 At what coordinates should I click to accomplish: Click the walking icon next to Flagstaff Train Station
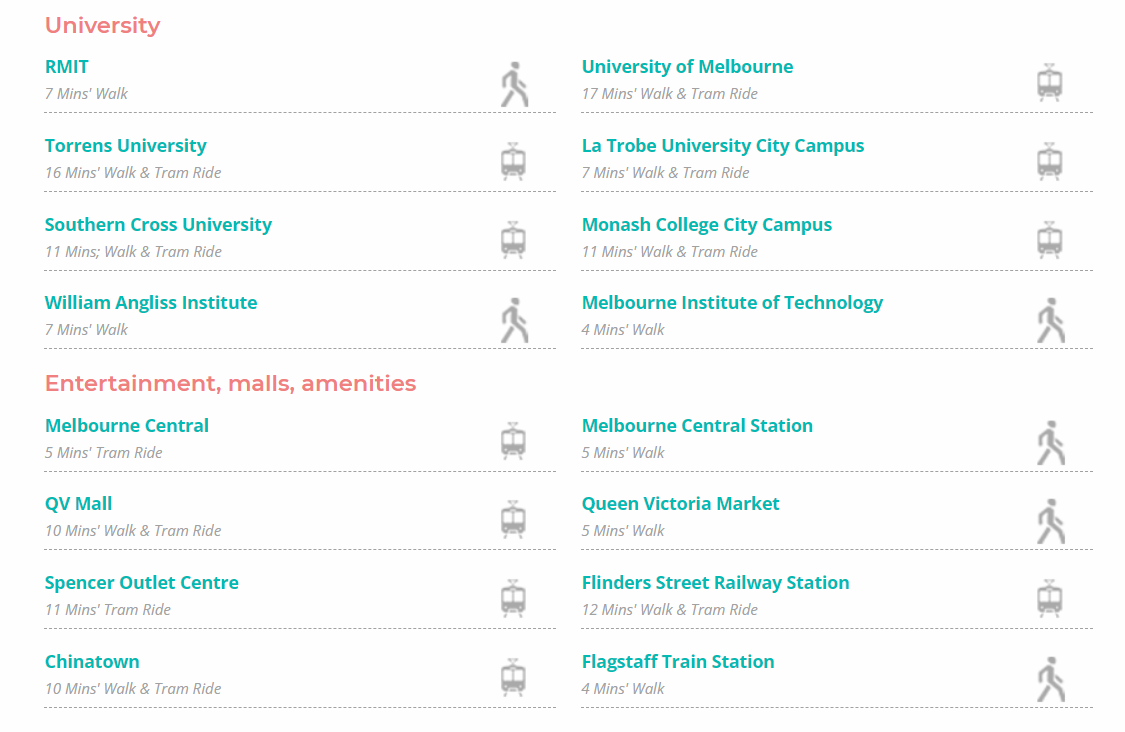click(1051, 679)
